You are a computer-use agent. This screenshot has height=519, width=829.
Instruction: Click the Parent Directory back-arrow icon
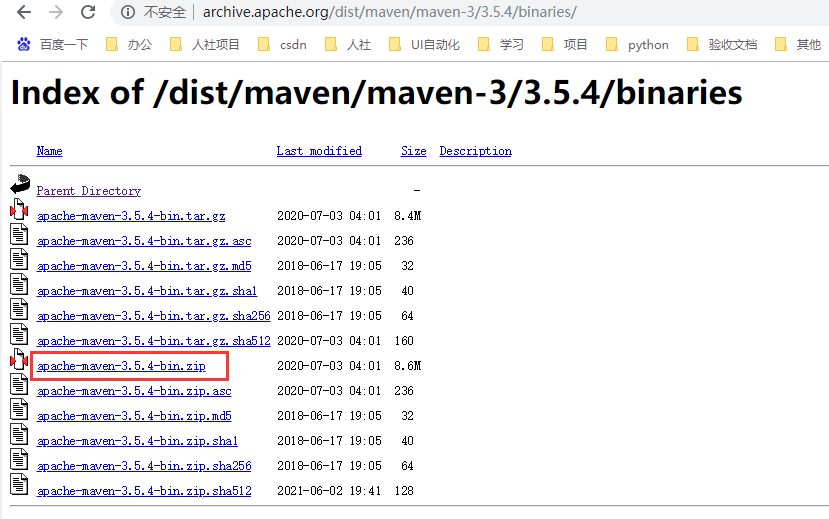(x=20, y=184)
